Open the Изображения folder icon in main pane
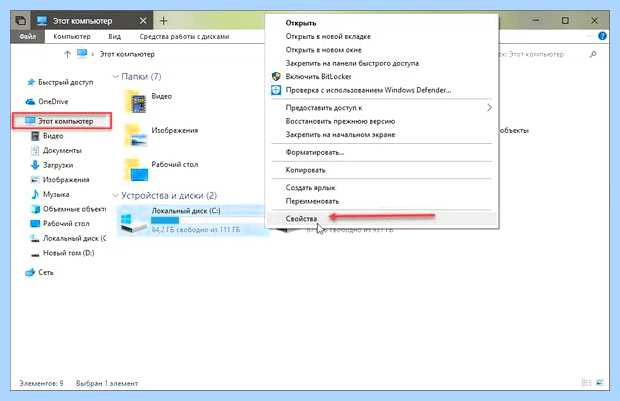Image resolution: width=620 pixels, height=401 pixels. point(136,136)
